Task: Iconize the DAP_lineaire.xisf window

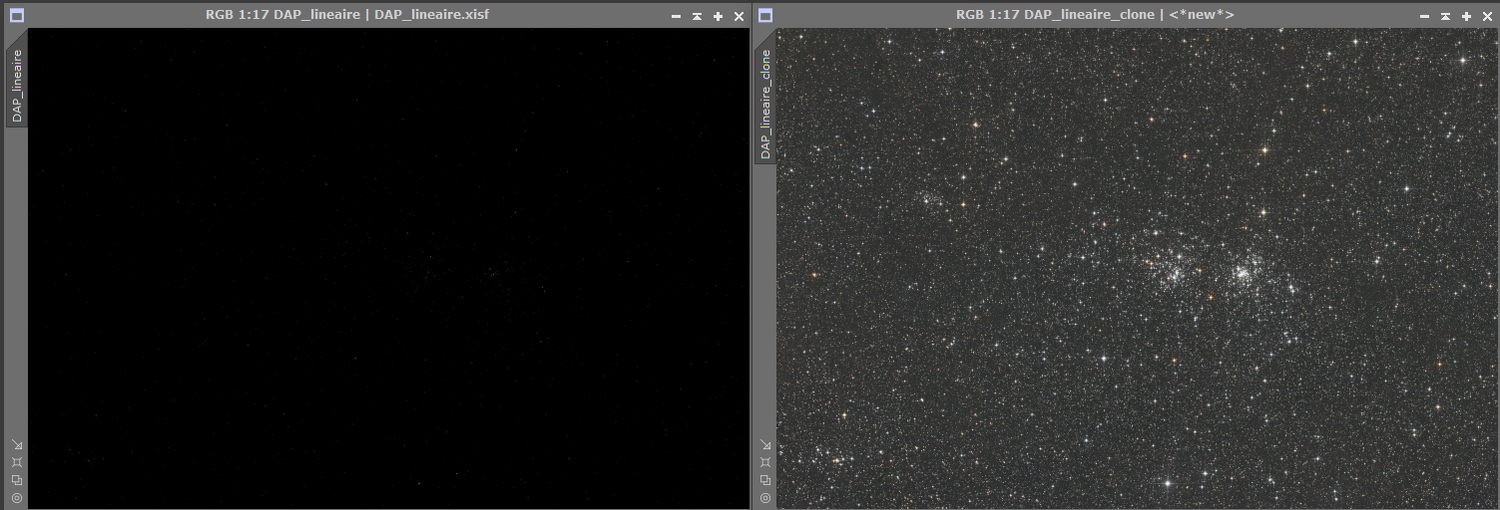Action: tap(676, 16)
